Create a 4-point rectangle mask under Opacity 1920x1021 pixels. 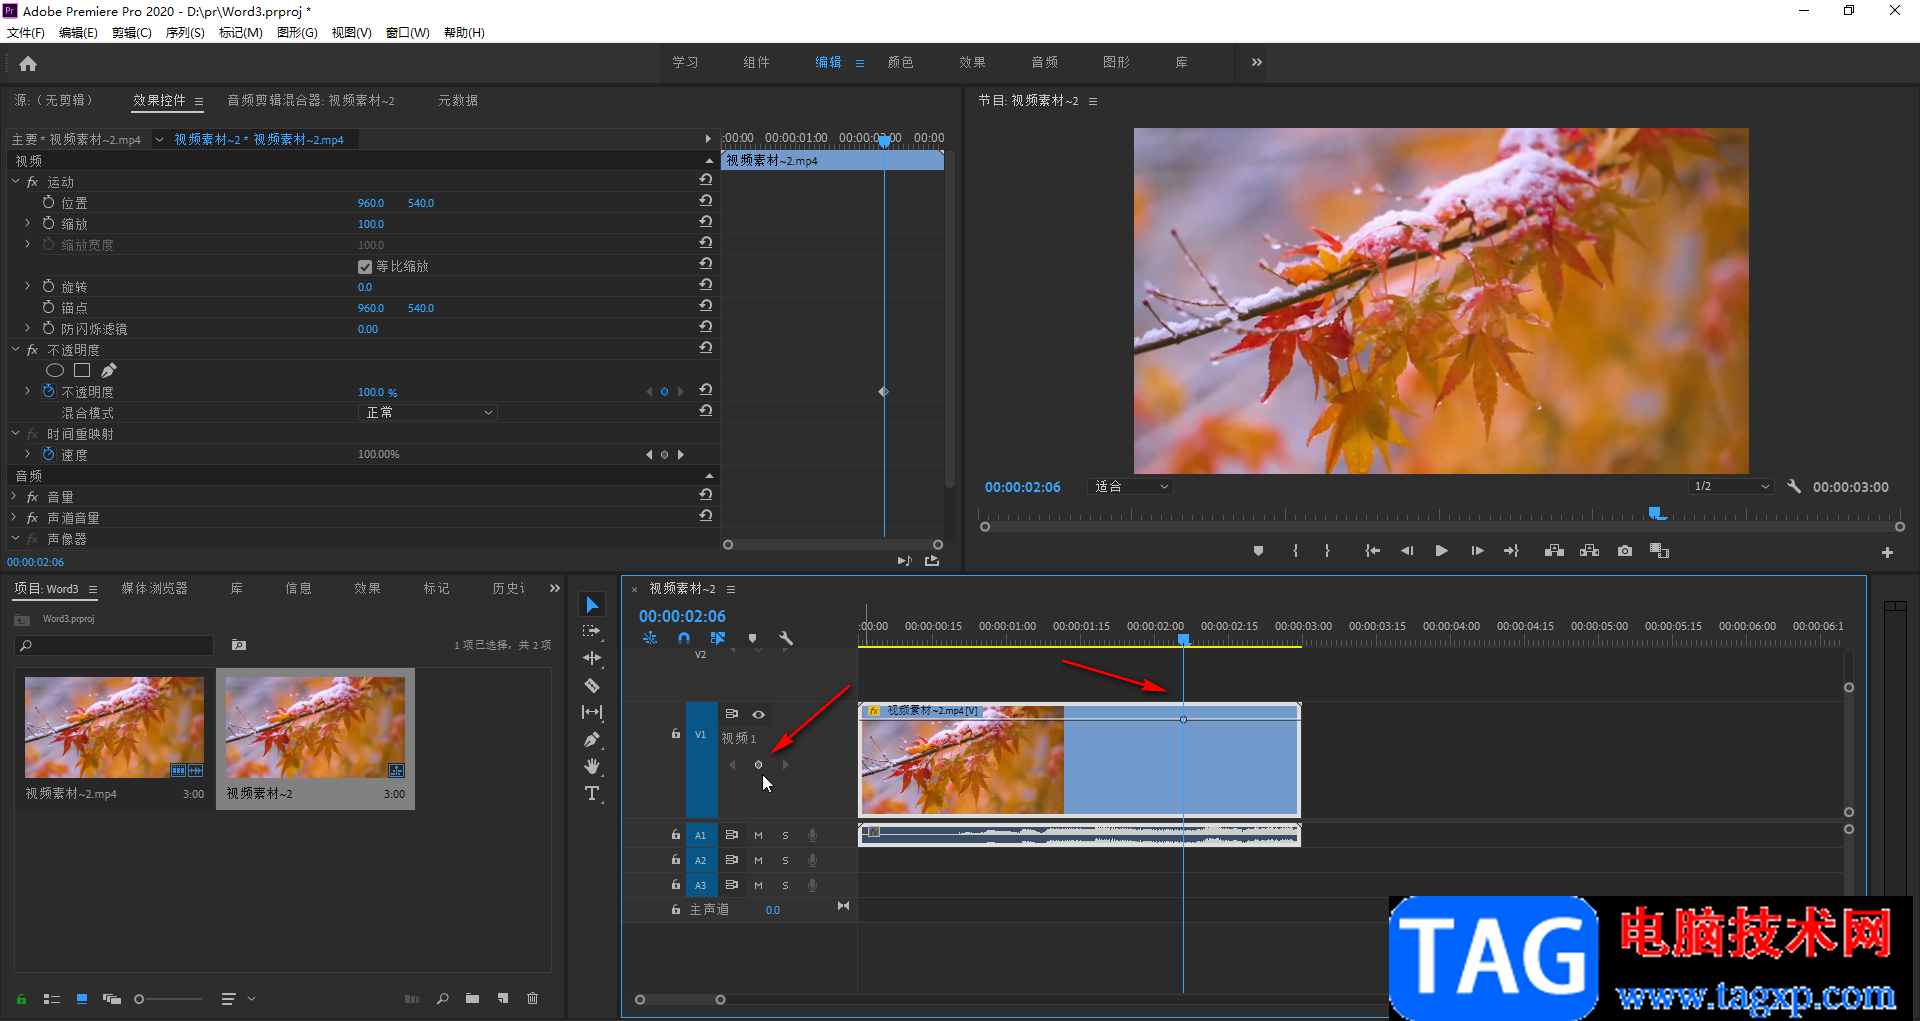click(82, 370)
